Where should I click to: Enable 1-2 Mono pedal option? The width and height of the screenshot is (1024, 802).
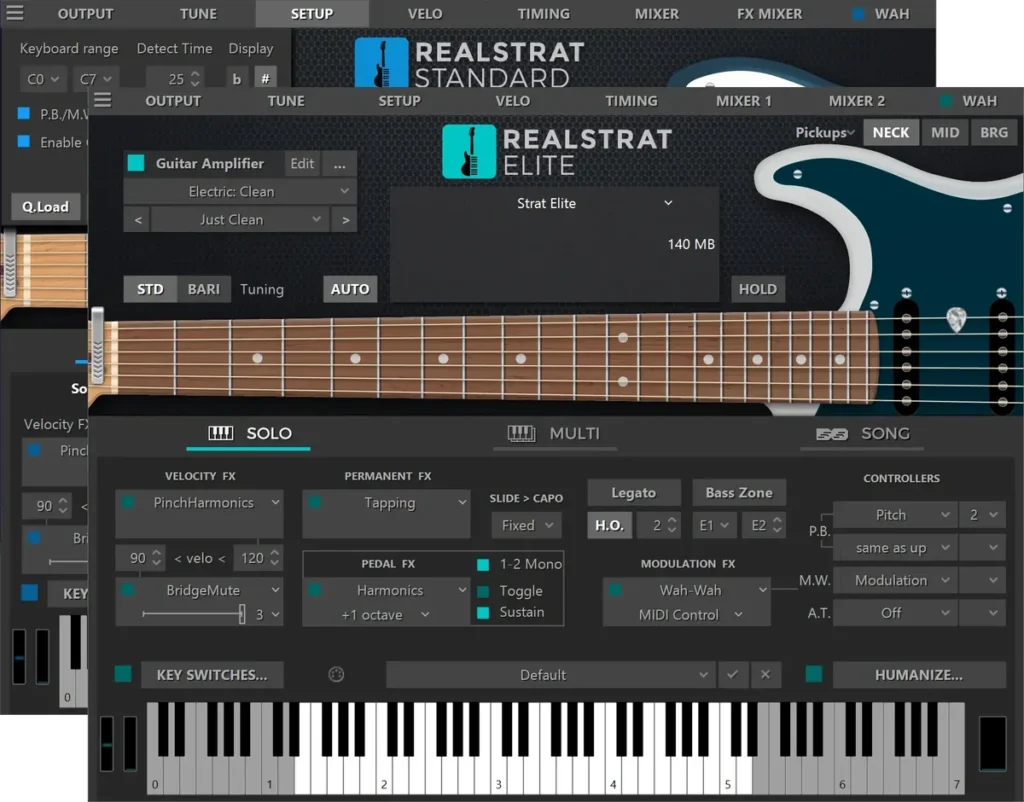(x=483, y=564)
